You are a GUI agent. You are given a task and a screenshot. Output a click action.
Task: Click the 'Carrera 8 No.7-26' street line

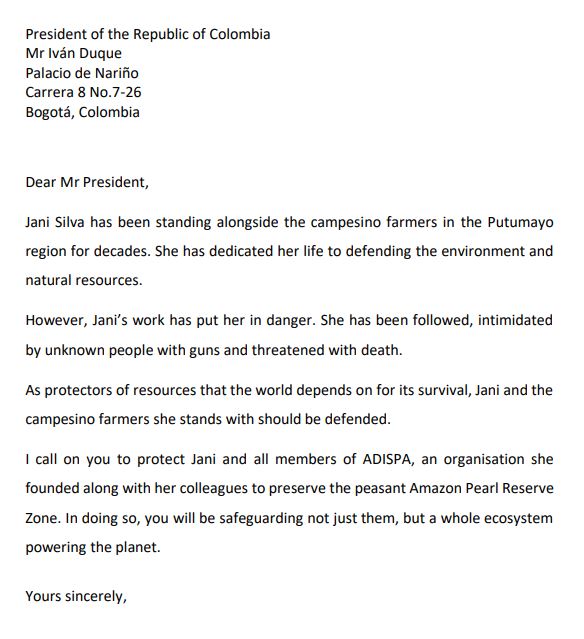(x=83, y=93)
